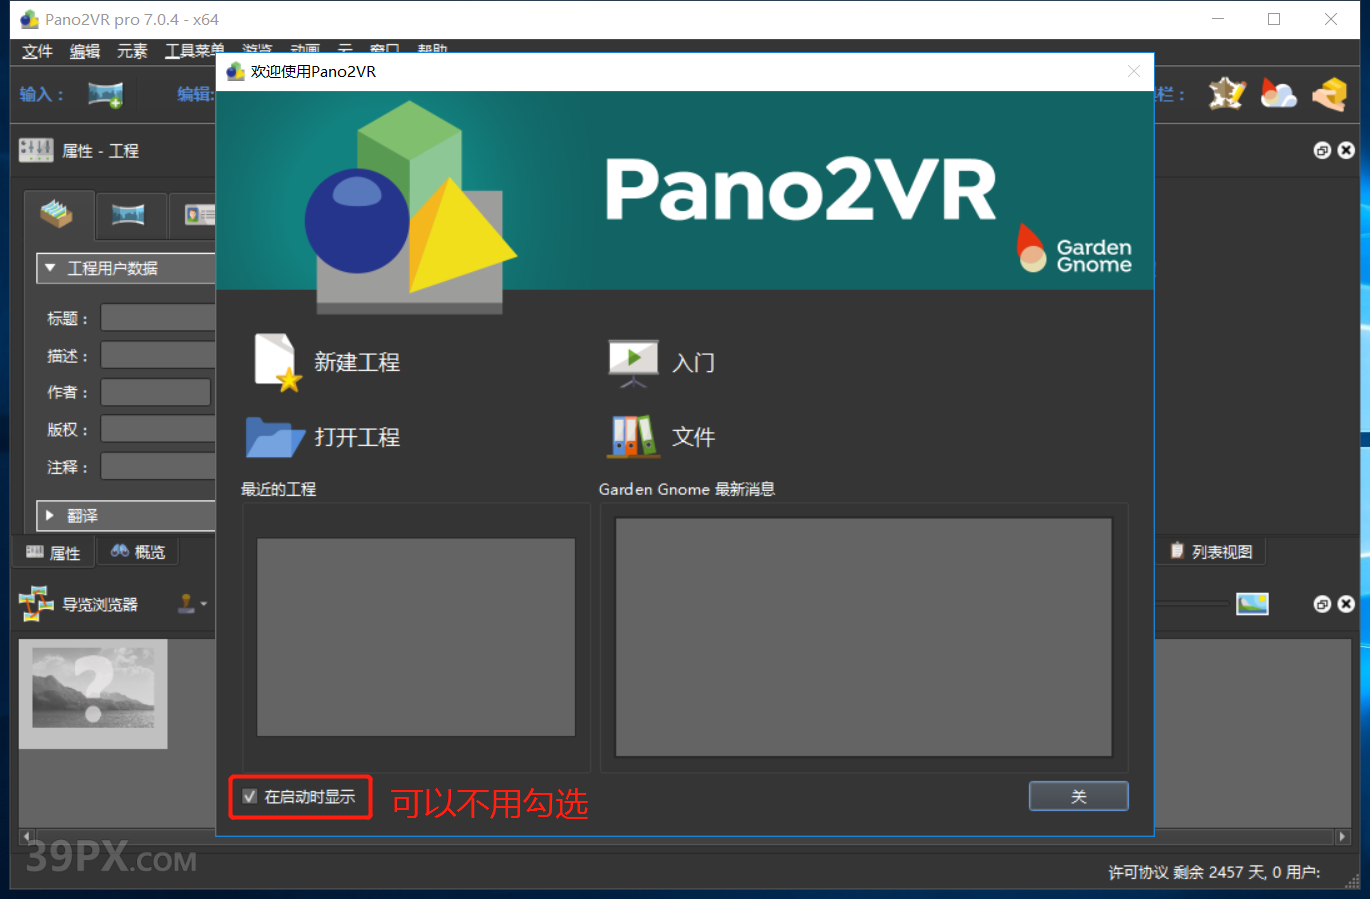Expand the 翻译 section

[50, 516]
